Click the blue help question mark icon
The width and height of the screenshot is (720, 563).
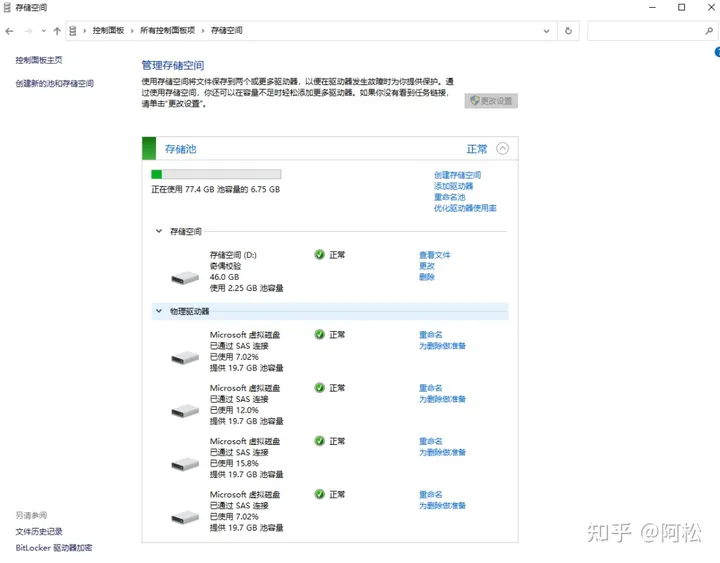[716, 52]
